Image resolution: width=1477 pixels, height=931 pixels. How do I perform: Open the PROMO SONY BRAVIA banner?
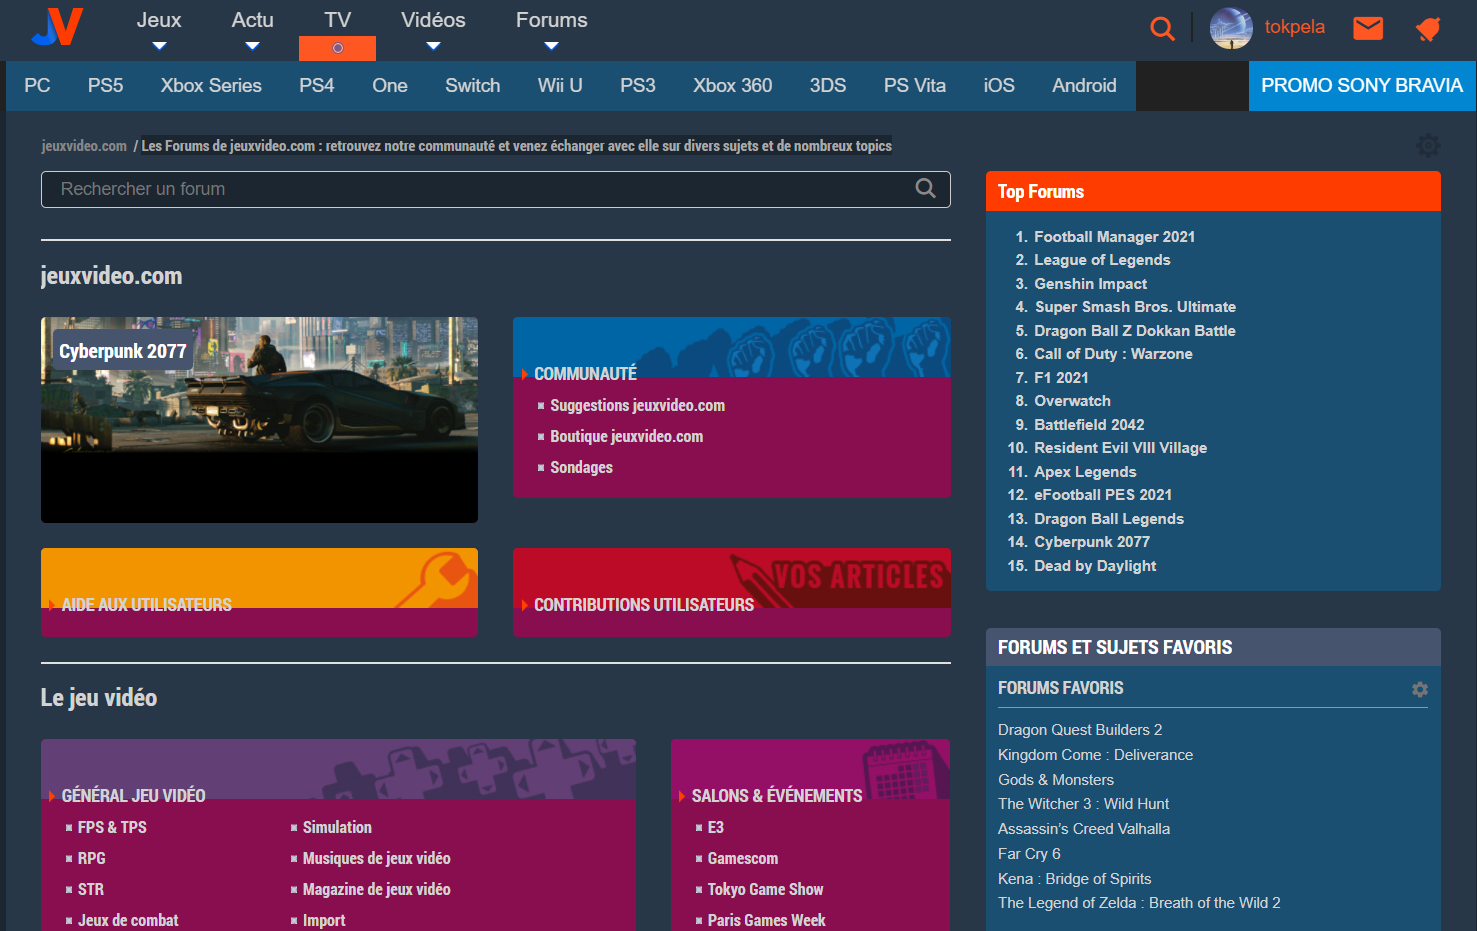1361,86
